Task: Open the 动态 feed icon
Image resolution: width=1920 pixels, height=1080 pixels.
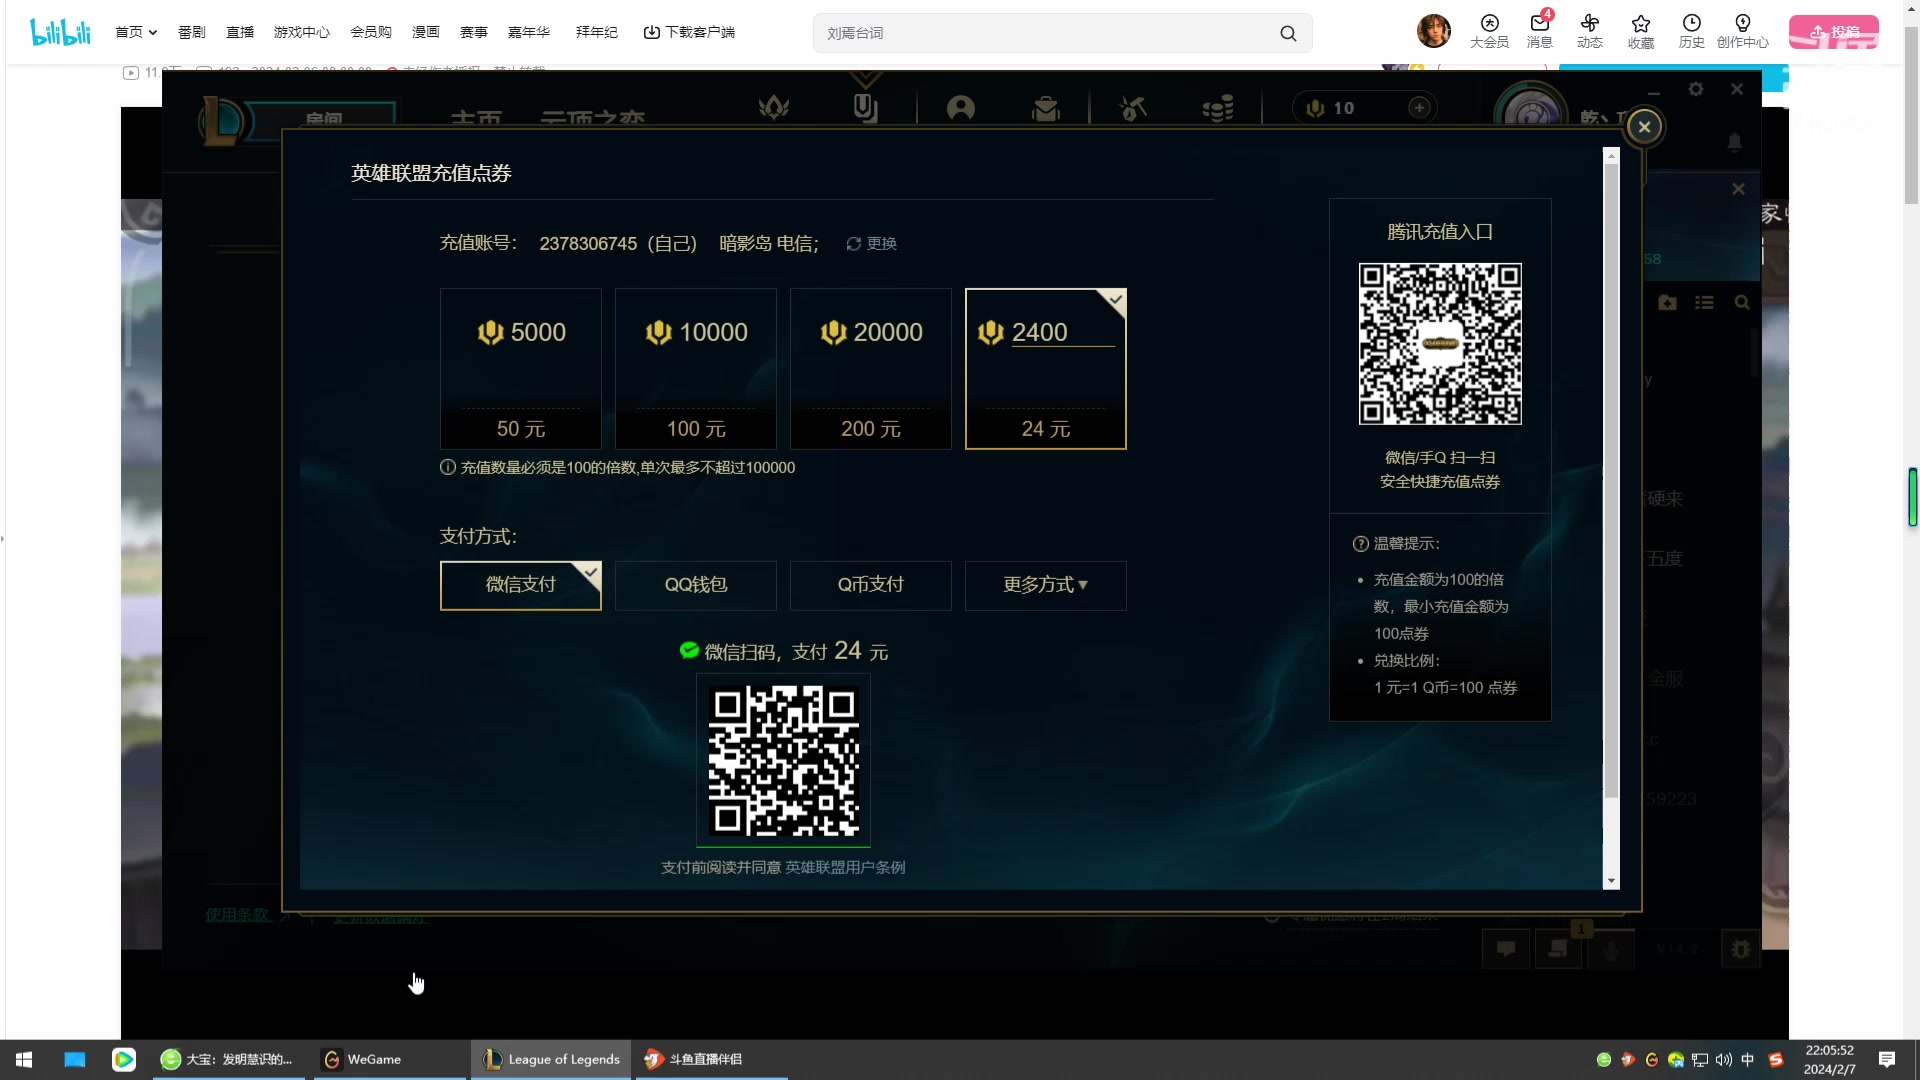Action: (1590, 31)
